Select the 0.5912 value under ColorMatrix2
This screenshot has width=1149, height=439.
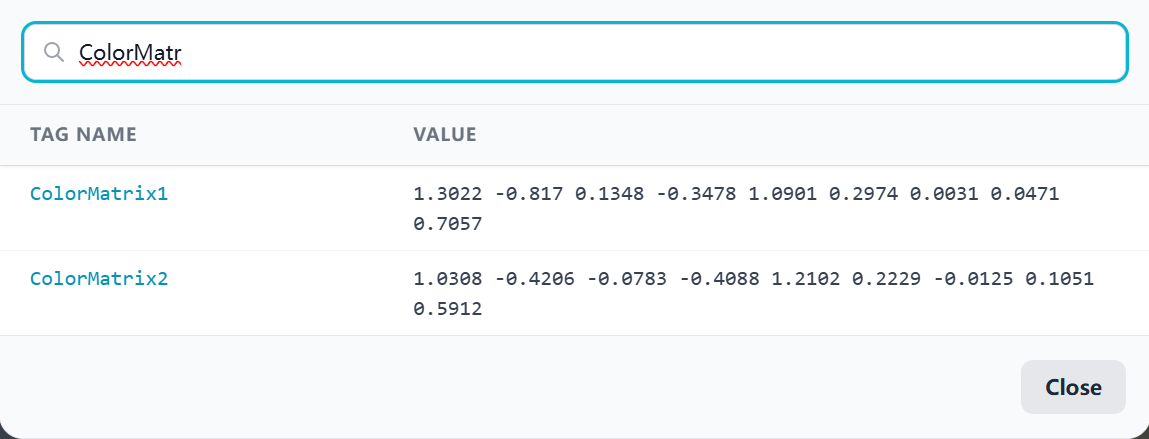[447, 310]
